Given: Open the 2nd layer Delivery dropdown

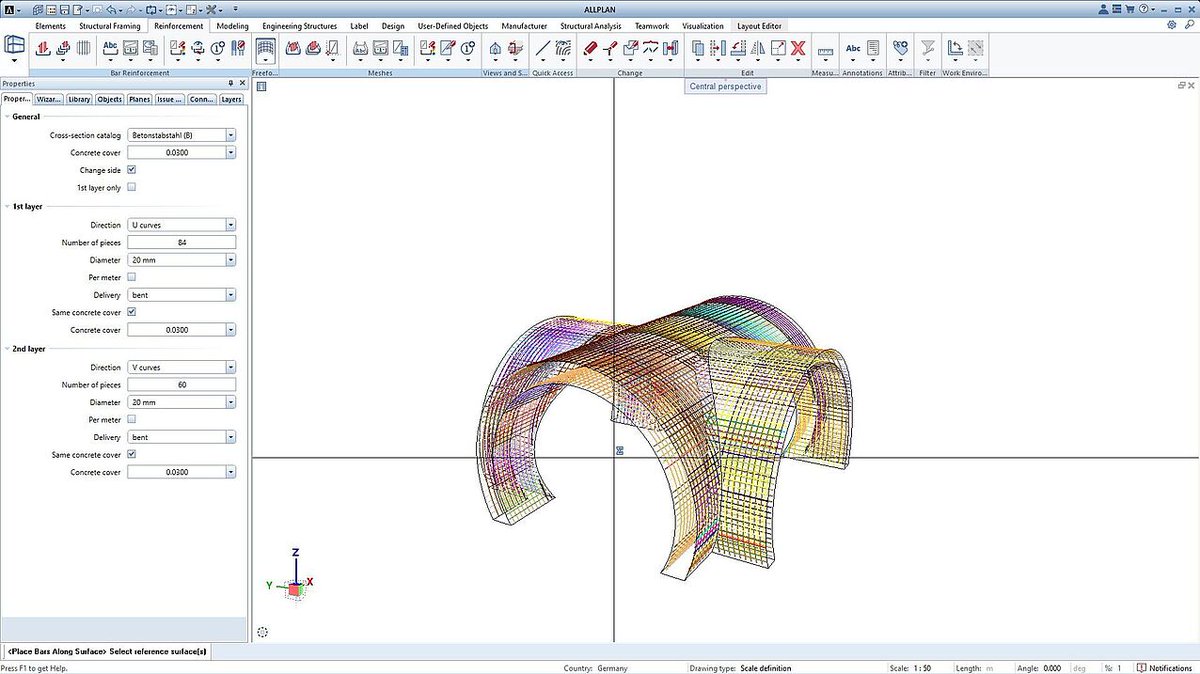Looking at the screenshot, I should coord(231,437).
